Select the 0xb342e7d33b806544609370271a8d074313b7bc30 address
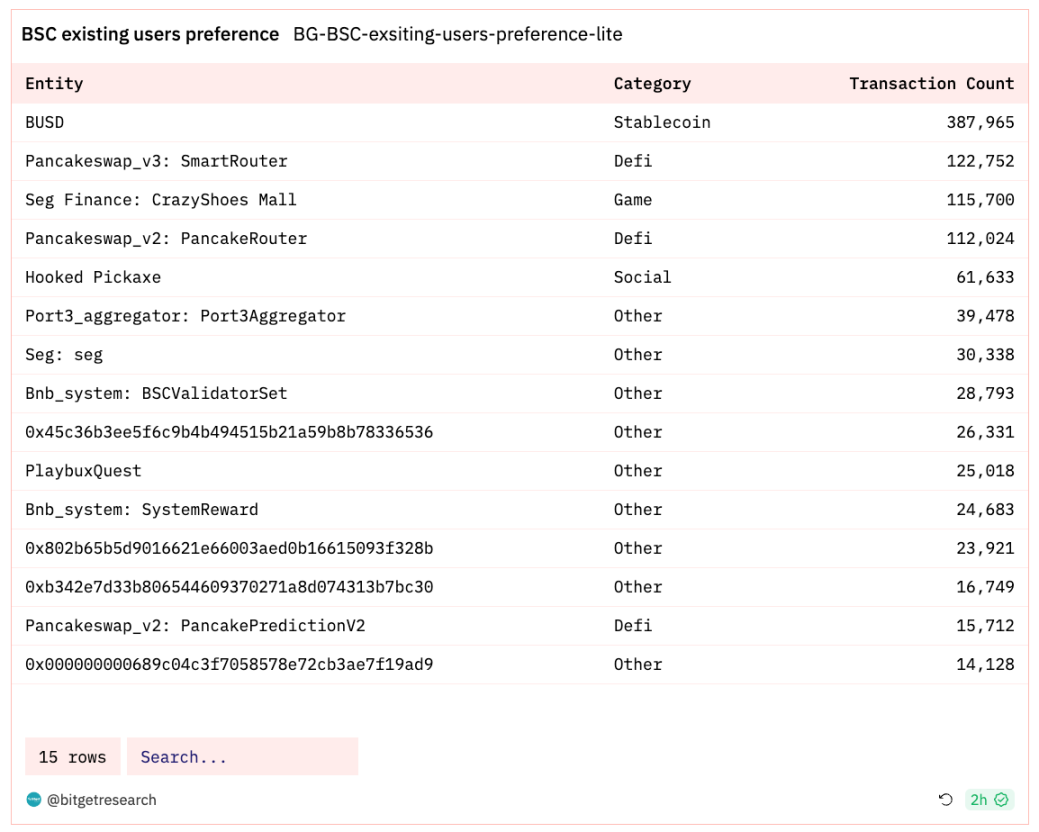The height and width of the screenshot is (832, 1039). click(x=229, y=588)
